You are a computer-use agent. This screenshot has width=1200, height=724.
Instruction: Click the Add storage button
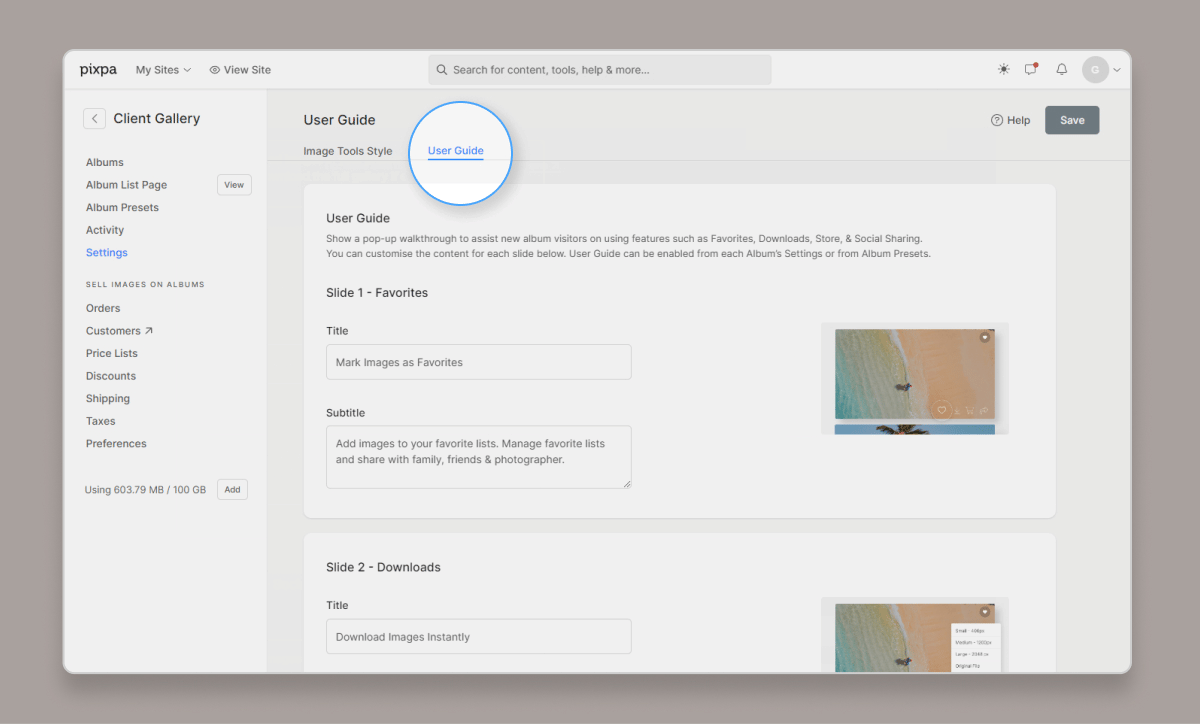click(232, 490)
